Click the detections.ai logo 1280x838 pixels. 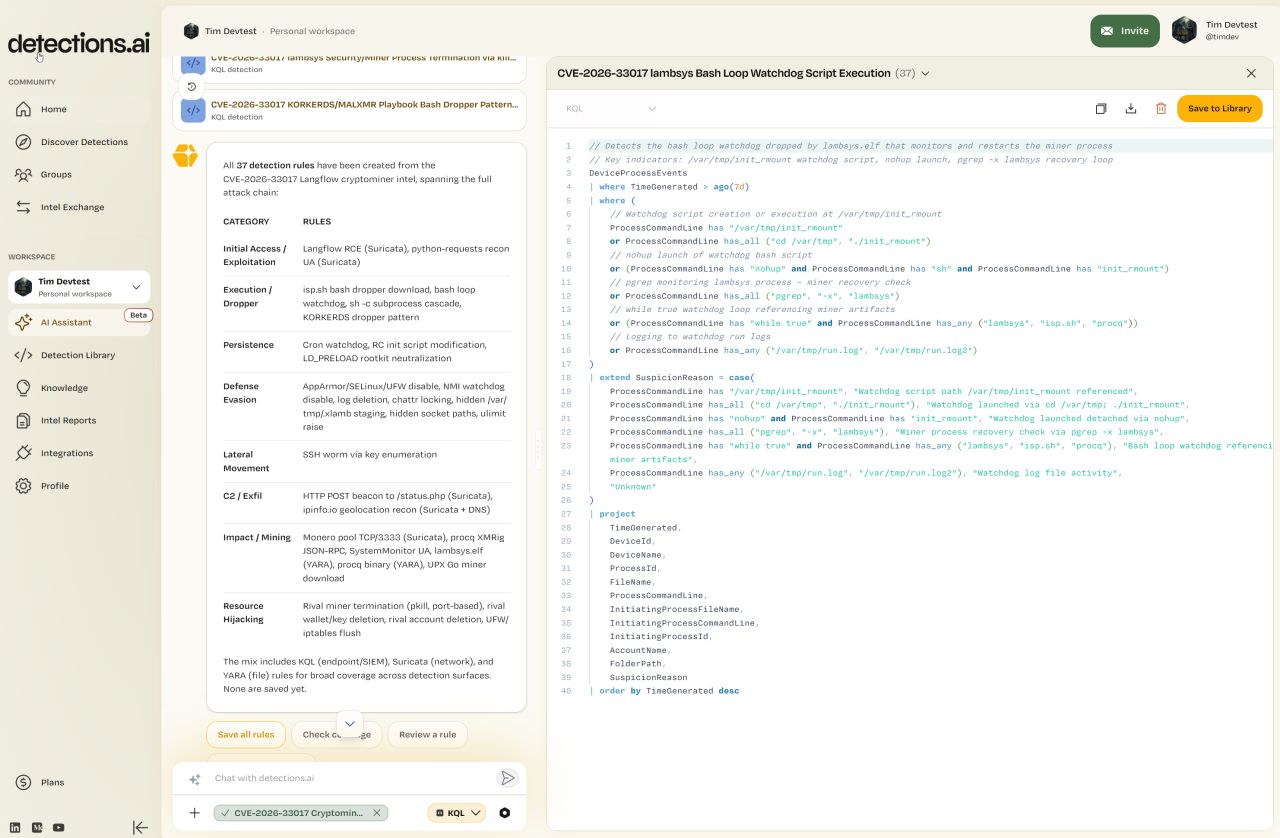[79, 43]
